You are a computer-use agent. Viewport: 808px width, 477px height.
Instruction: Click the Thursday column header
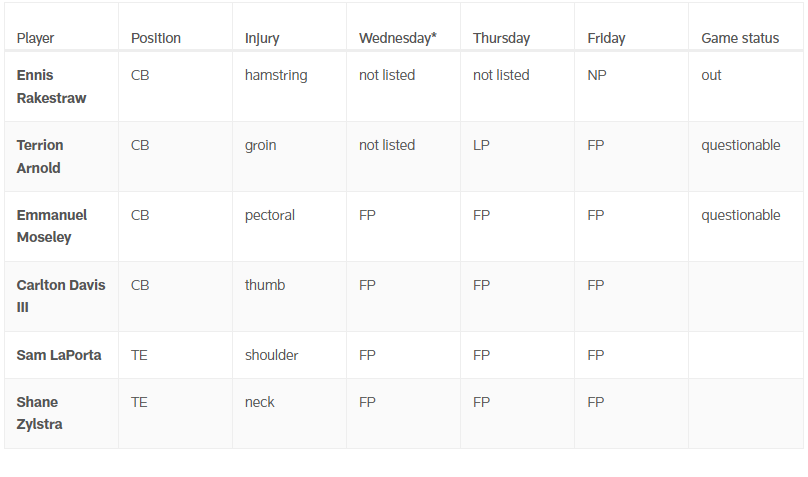coord(501,39)
